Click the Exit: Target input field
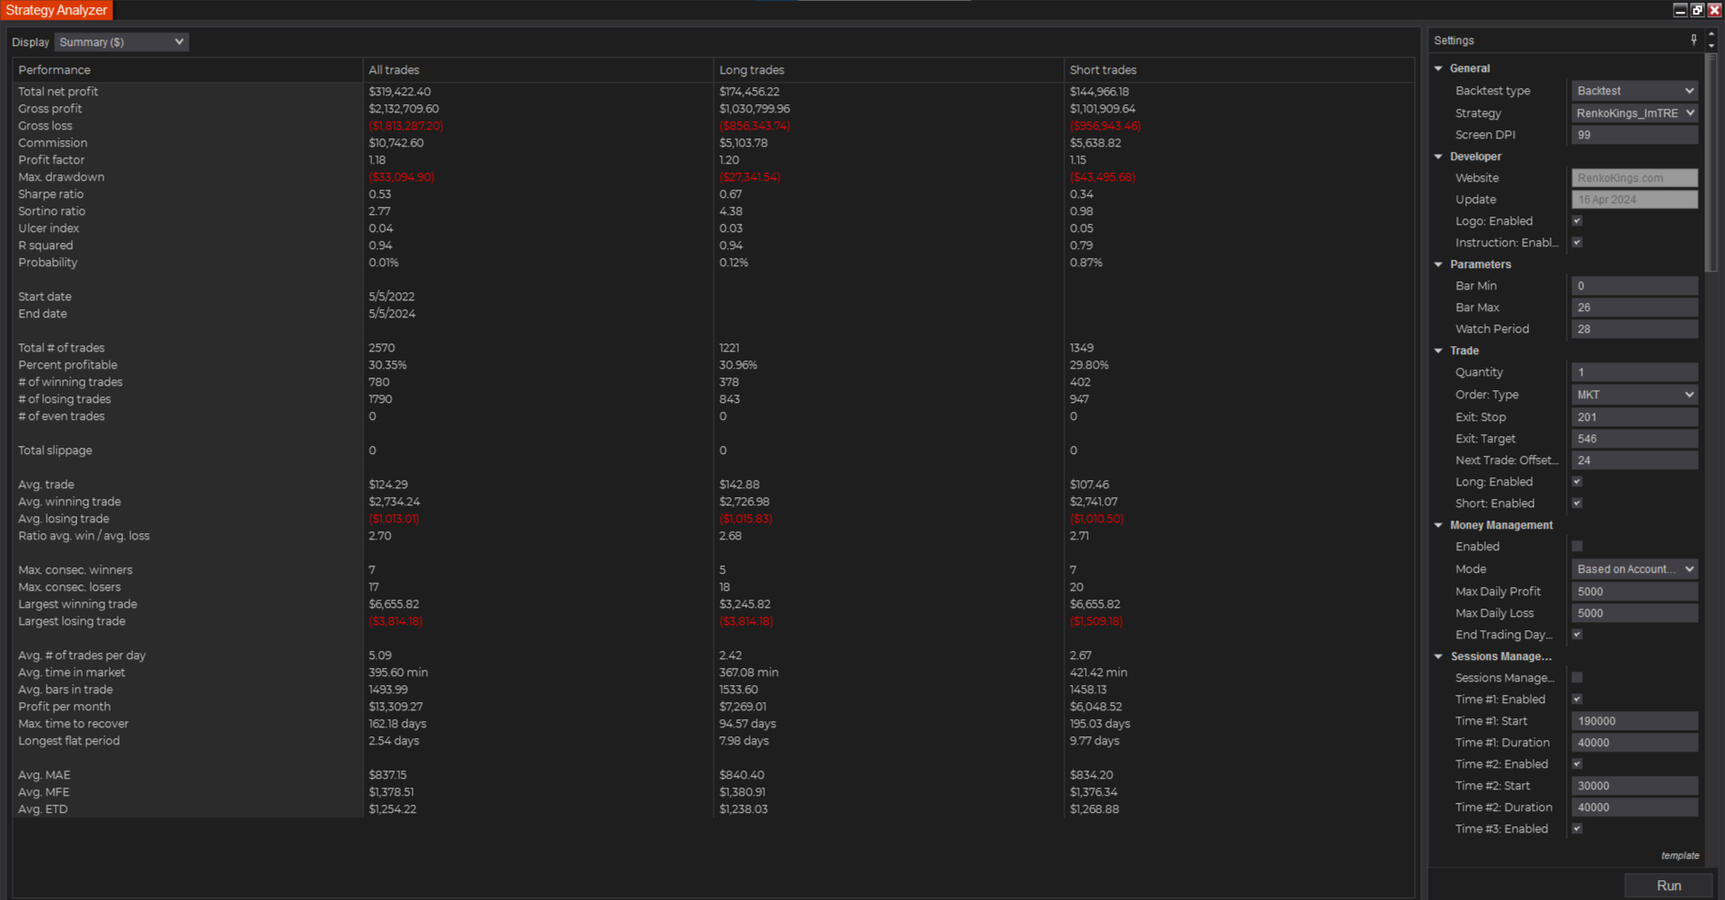The height and width of the screenshot is (900, 1725). (1634, 439)
